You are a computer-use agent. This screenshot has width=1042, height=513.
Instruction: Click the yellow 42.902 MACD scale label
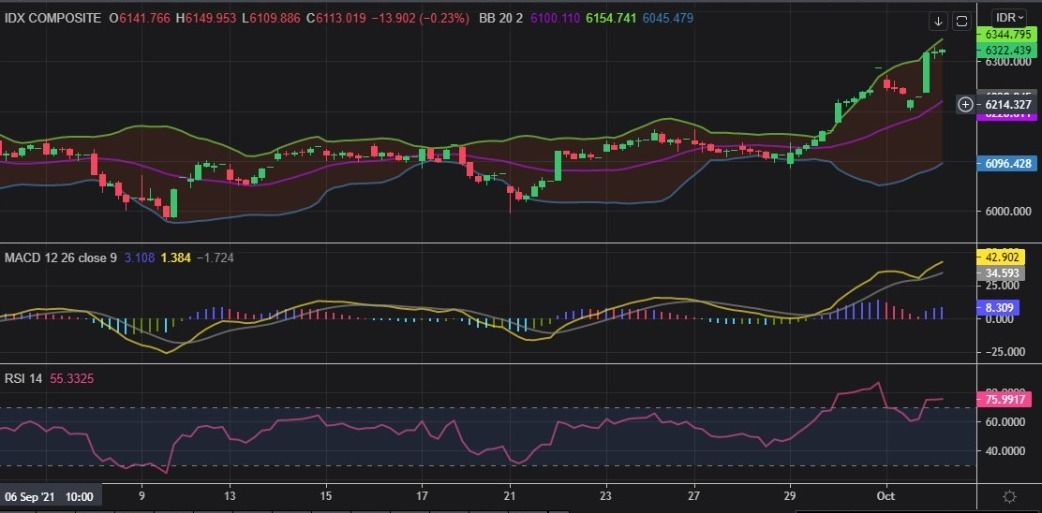click(x=1001, y=257)
